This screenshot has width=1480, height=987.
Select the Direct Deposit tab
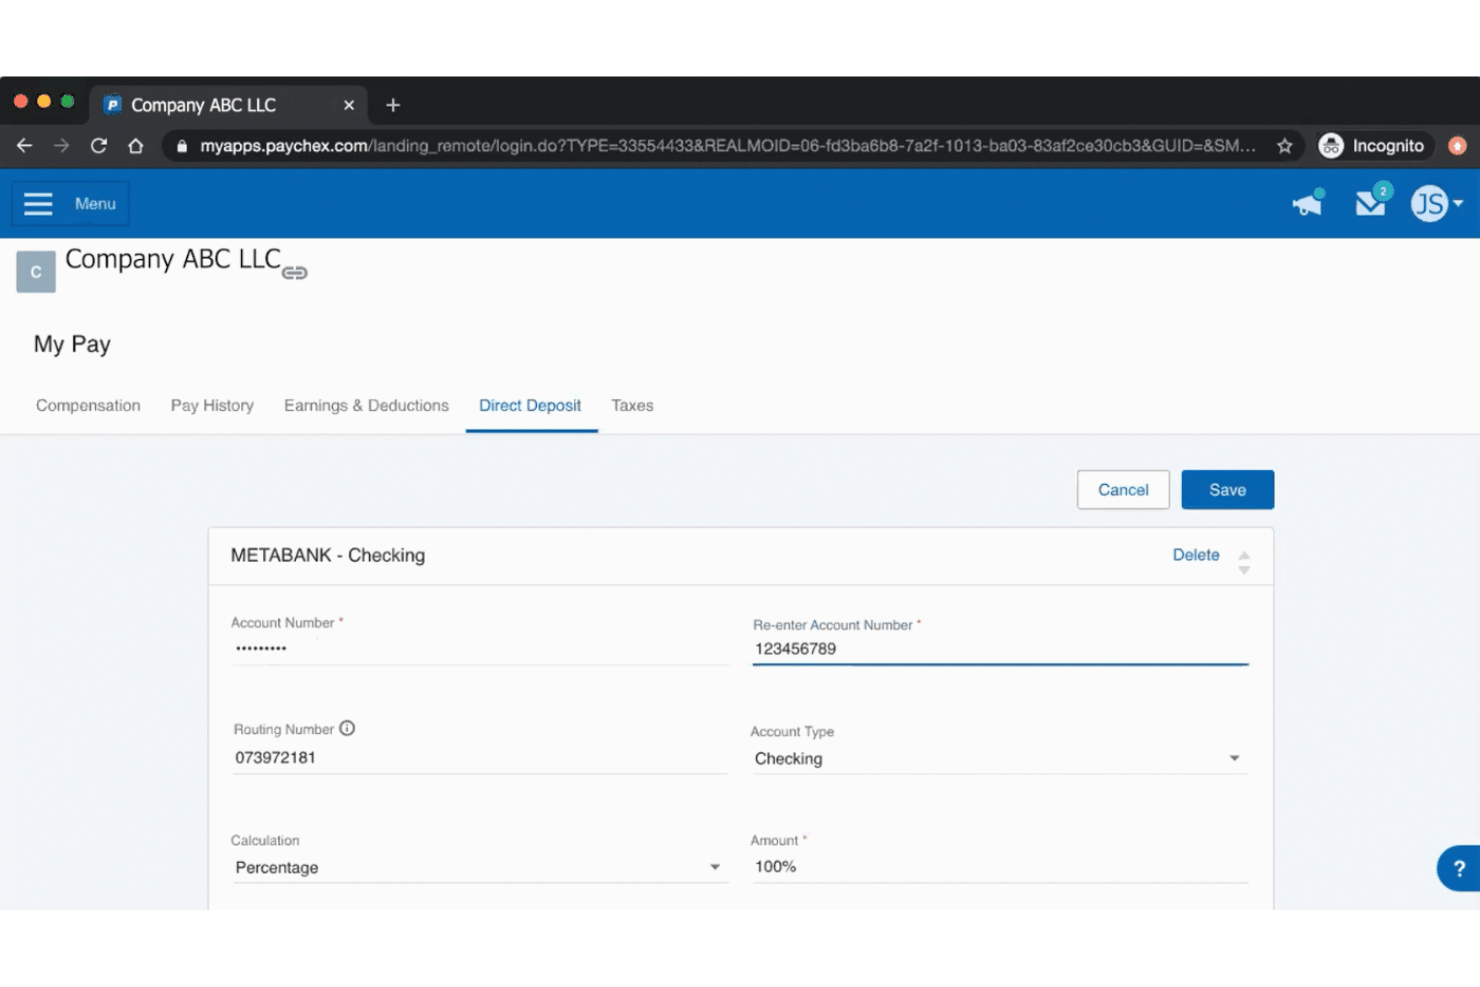click(x=530, y=405)
